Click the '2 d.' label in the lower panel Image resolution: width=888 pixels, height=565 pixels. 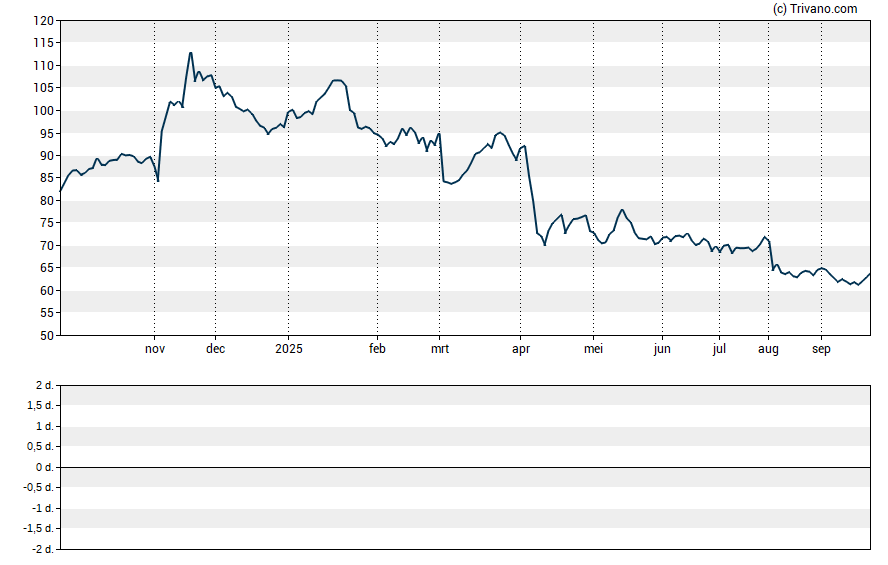pyautogui.click(x=43, y=385)
